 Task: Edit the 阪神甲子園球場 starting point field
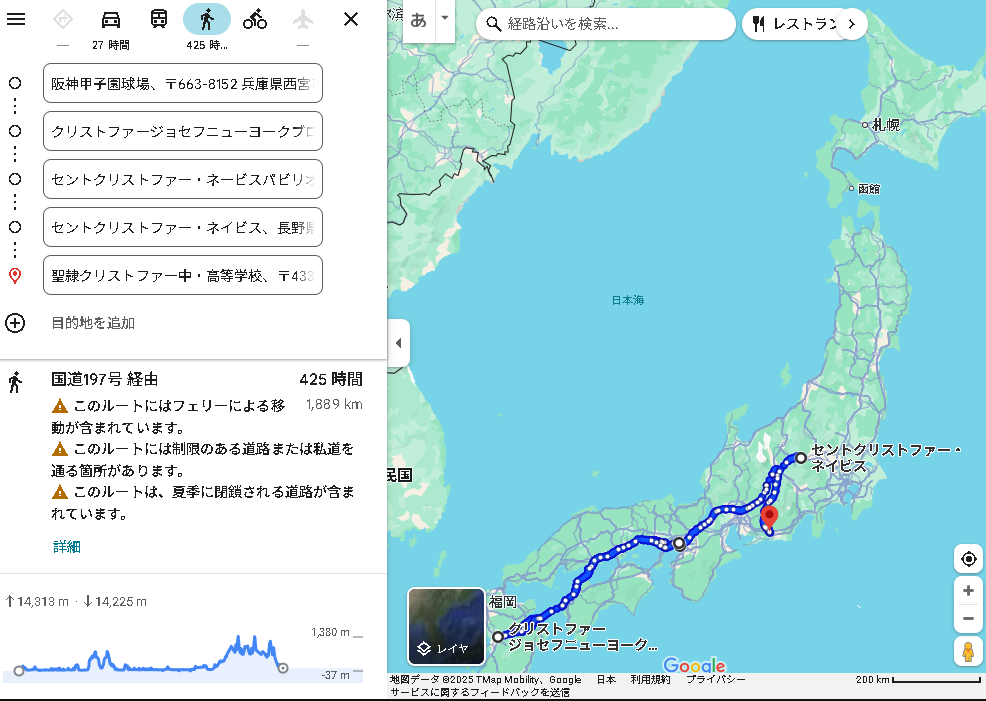coord(183,83)
